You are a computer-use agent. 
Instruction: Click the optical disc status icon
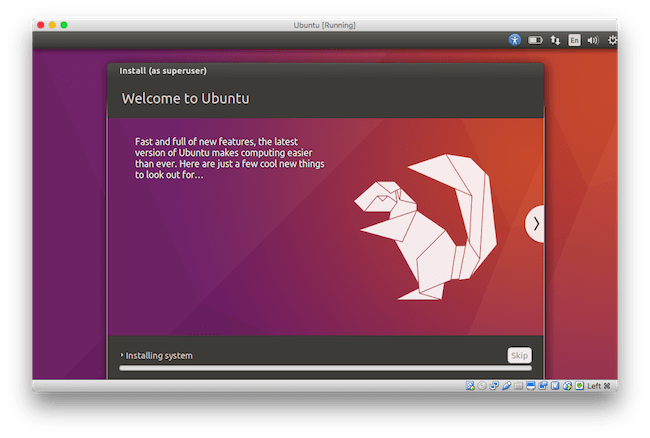482,386
